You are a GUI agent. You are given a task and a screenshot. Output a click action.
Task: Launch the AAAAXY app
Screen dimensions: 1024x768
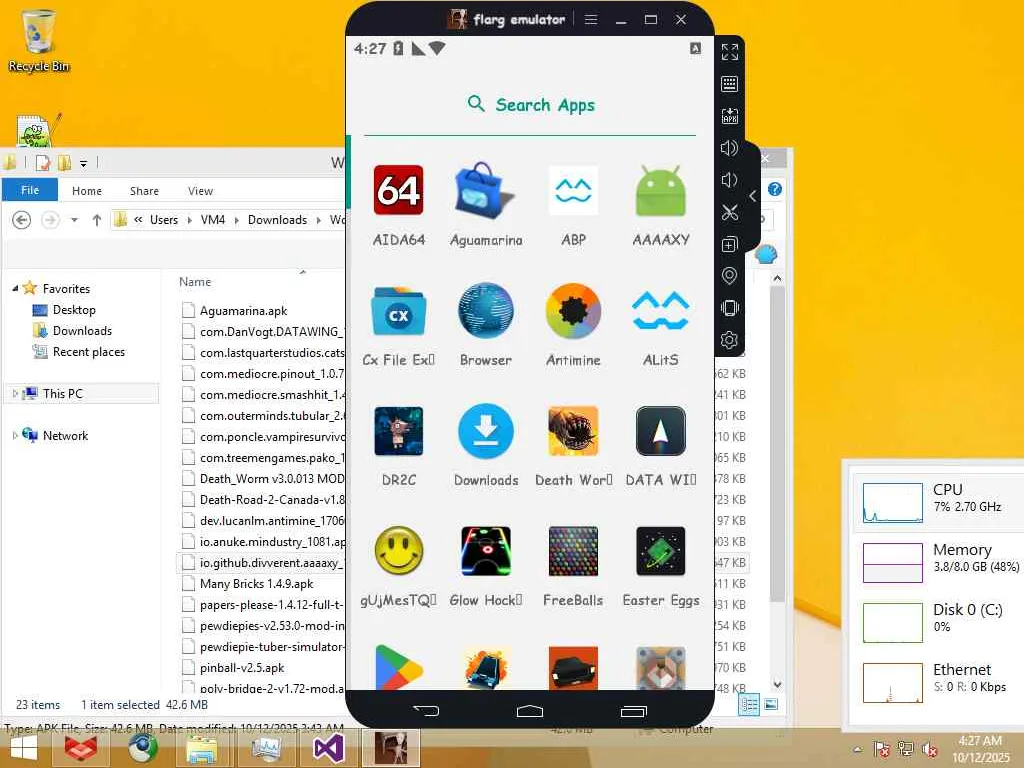(x=660, y=190)
